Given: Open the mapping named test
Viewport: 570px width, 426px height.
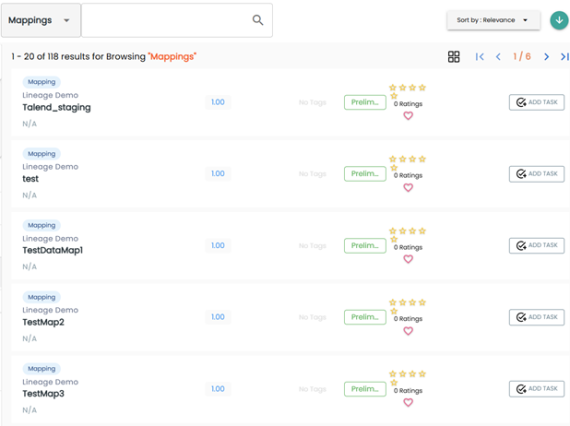Looking at the screenshot, I should pos(31,179).
